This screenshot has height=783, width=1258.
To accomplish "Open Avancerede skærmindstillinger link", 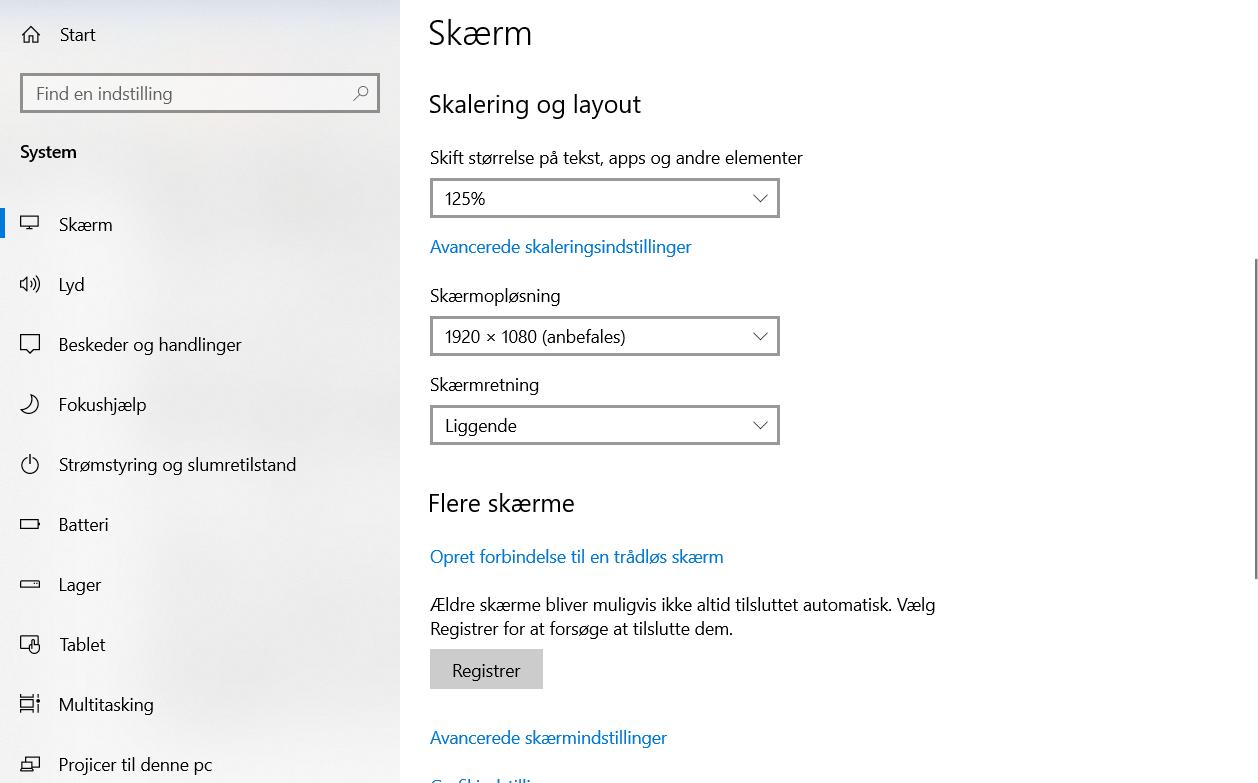I will (x=548, y=738).
